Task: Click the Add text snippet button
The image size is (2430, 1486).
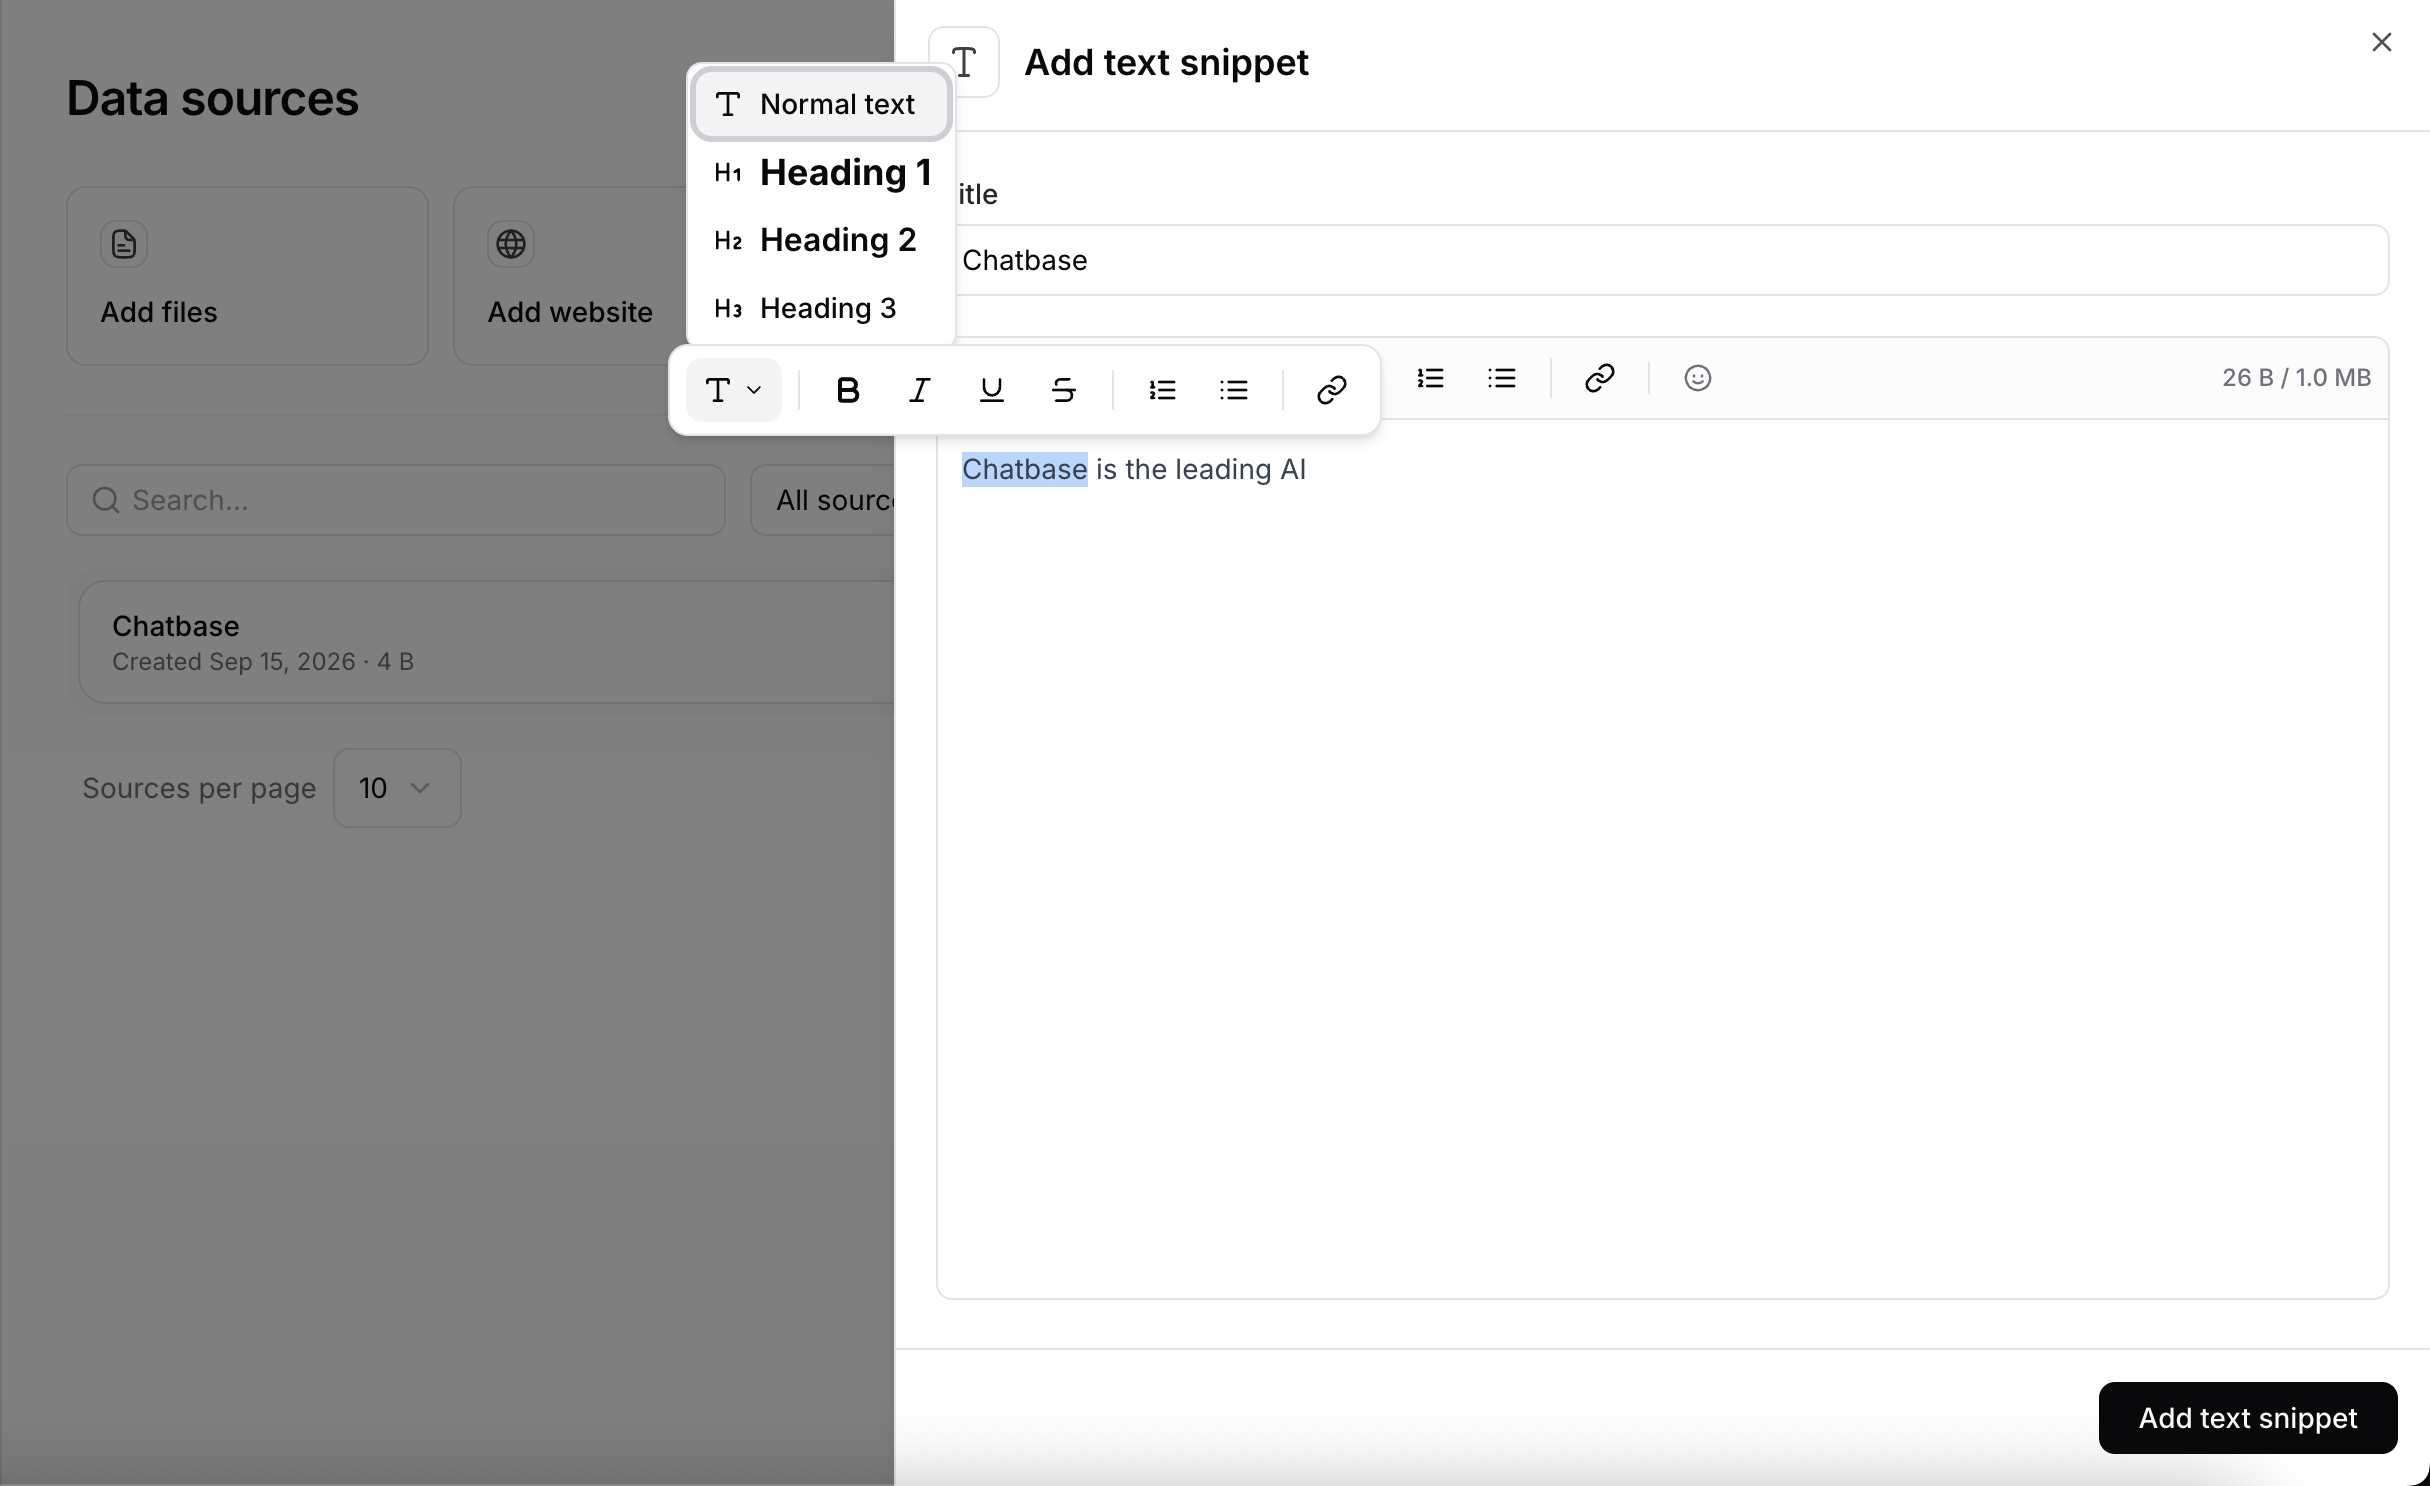Action: click(x=2248, y=1418)
